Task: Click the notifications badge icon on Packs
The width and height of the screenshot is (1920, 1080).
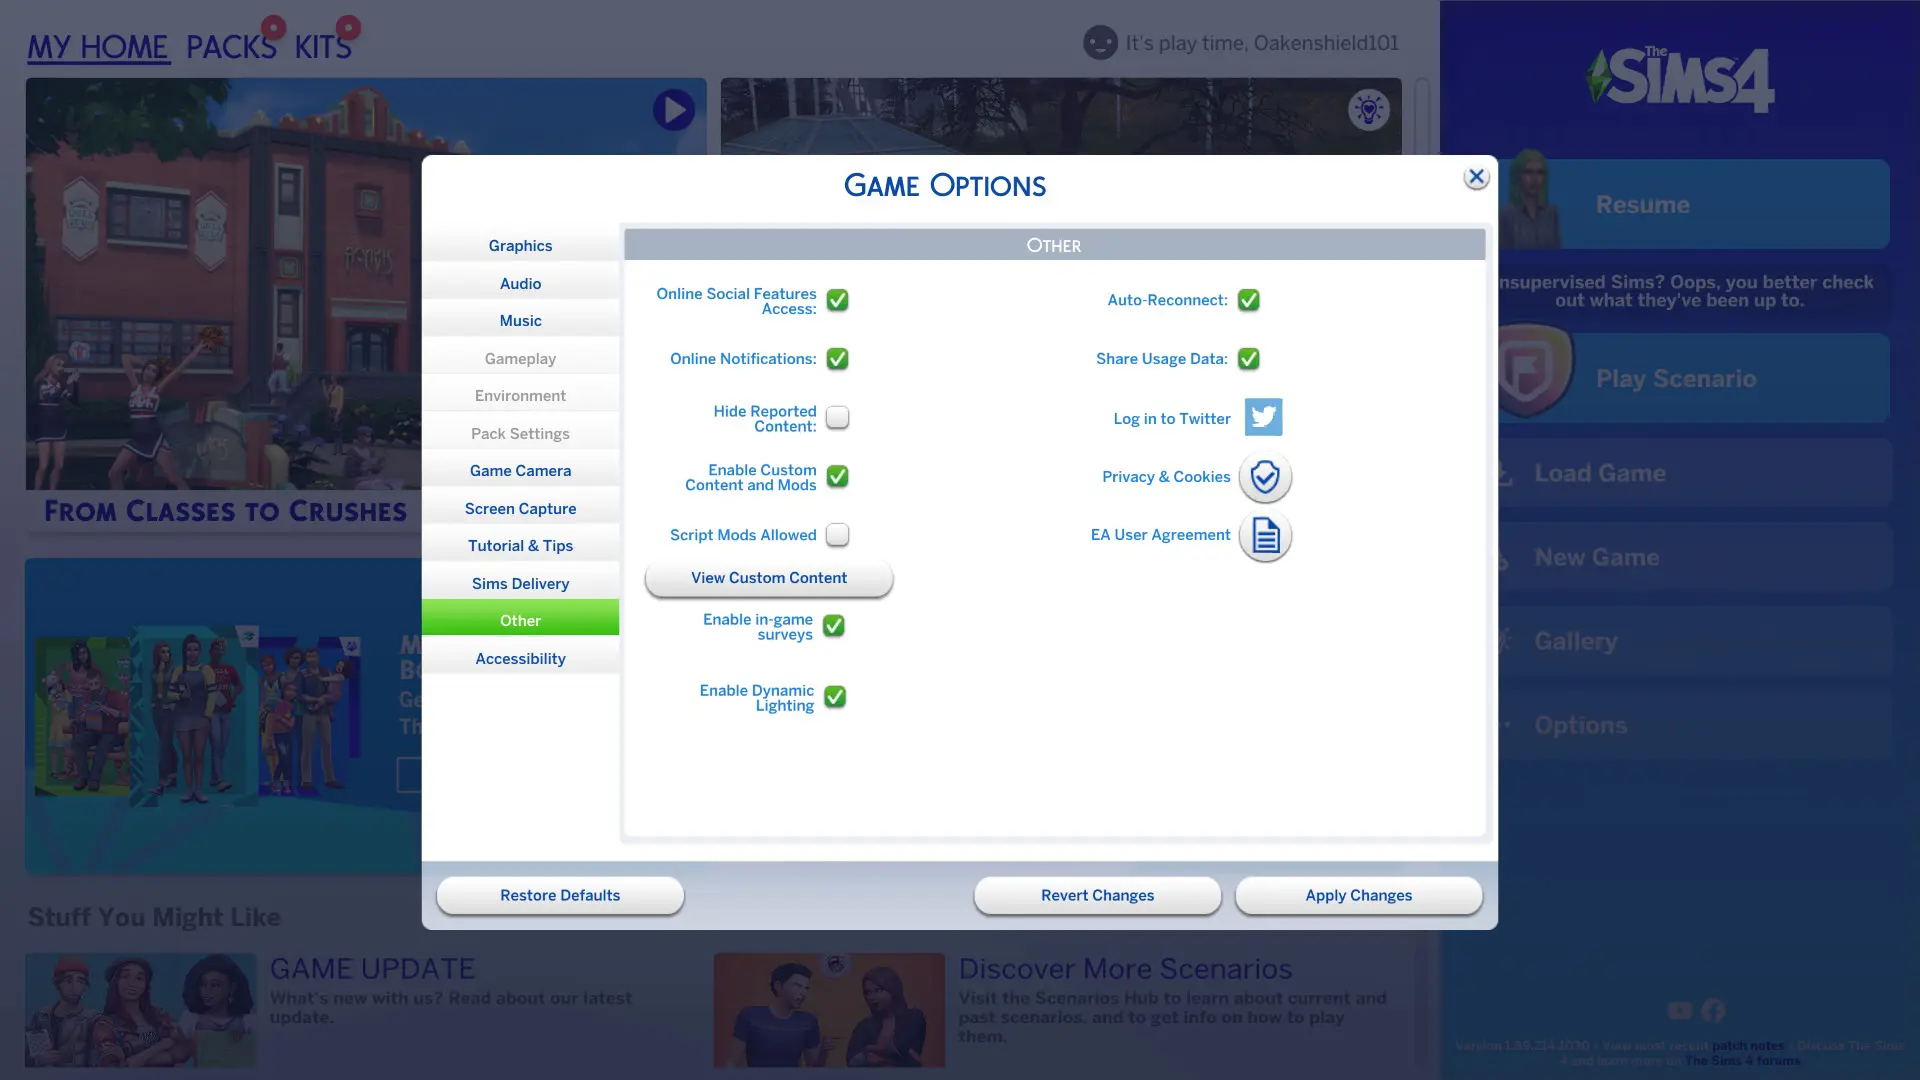Action: (274, 24)
